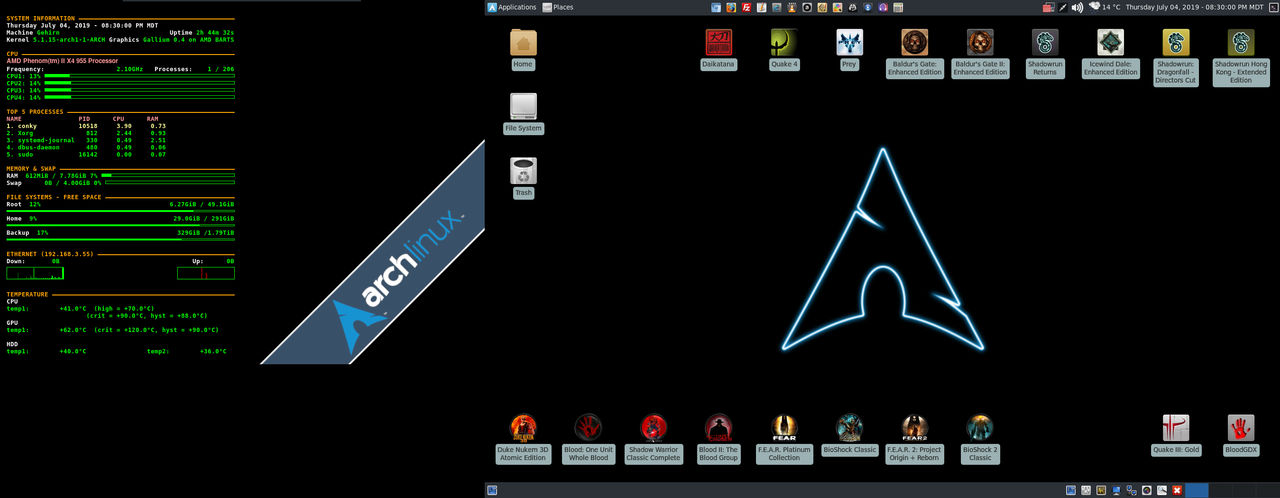
Task: Open the magnifier search icon in bottom panel
Action: 1162,490
